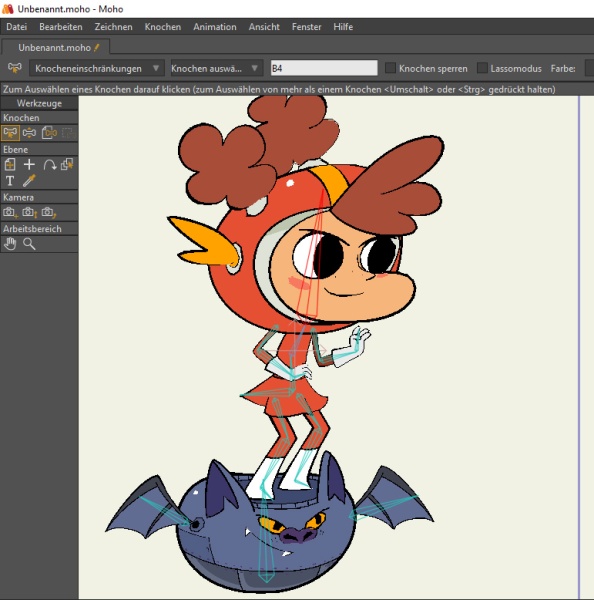Open the Knocheneinschränkungen dropdown
The width and height of the screenshot is (594, 600).
[x=97, y=68]
